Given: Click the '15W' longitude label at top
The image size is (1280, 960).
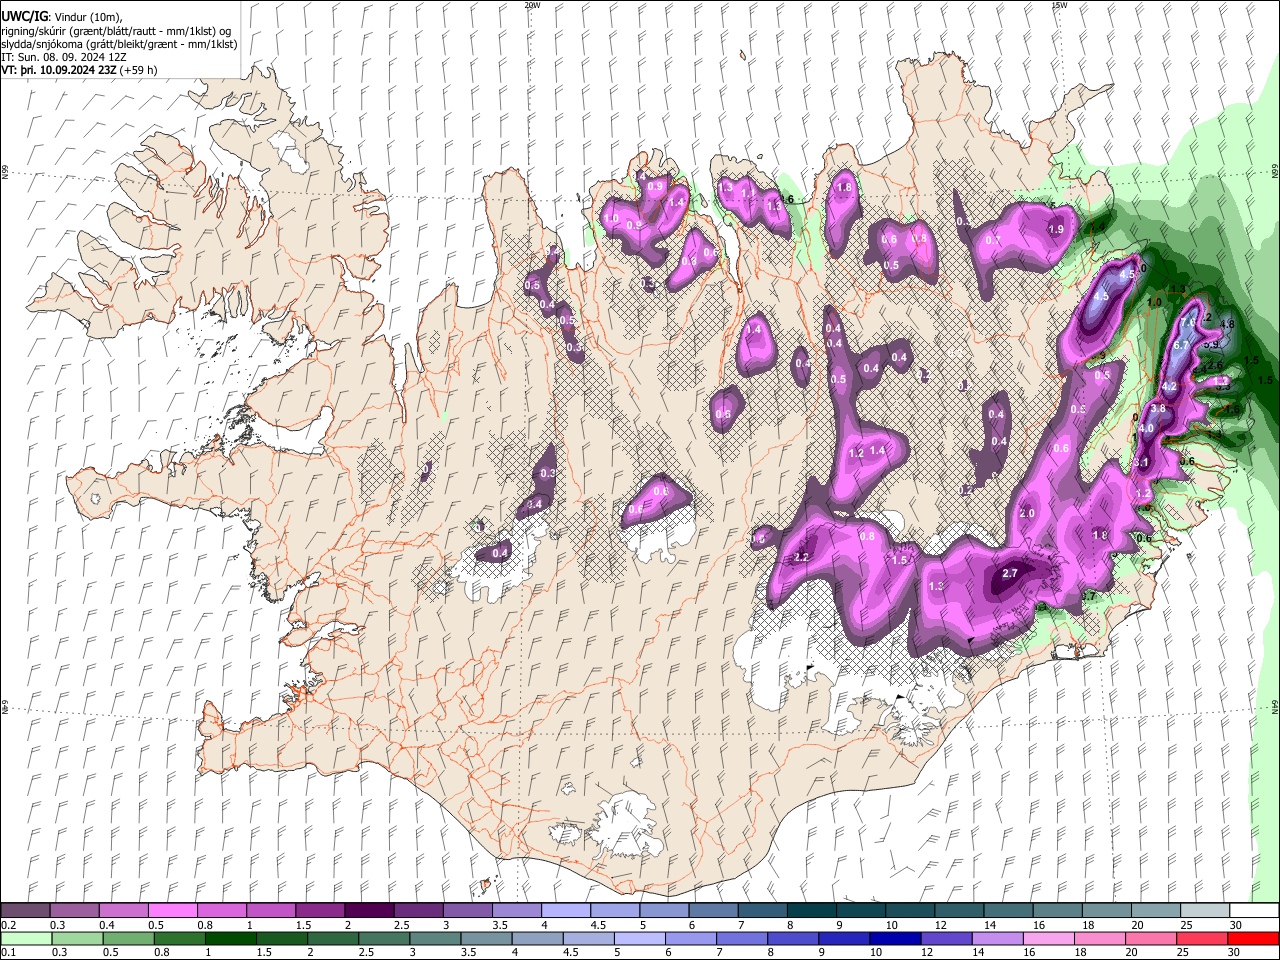Looking at the screenshot, I should (x=1059, y=5).
